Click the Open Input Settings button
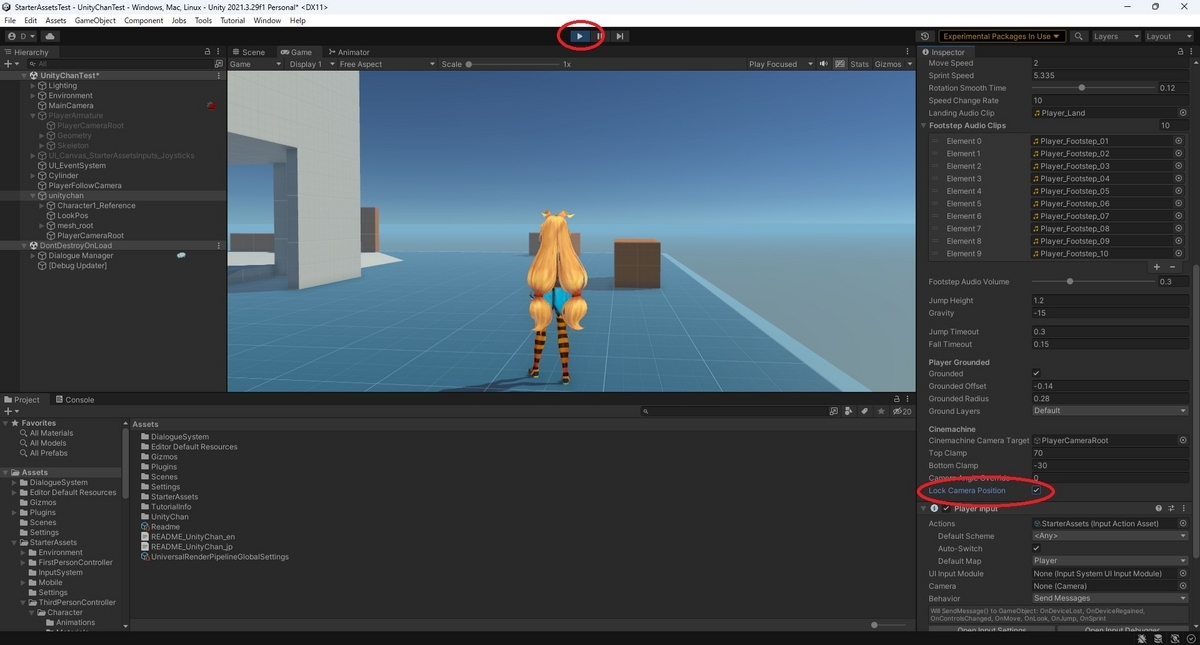The height and width of the screenshot is (645, 1200). pyautogui.click(x=990, y=631)
